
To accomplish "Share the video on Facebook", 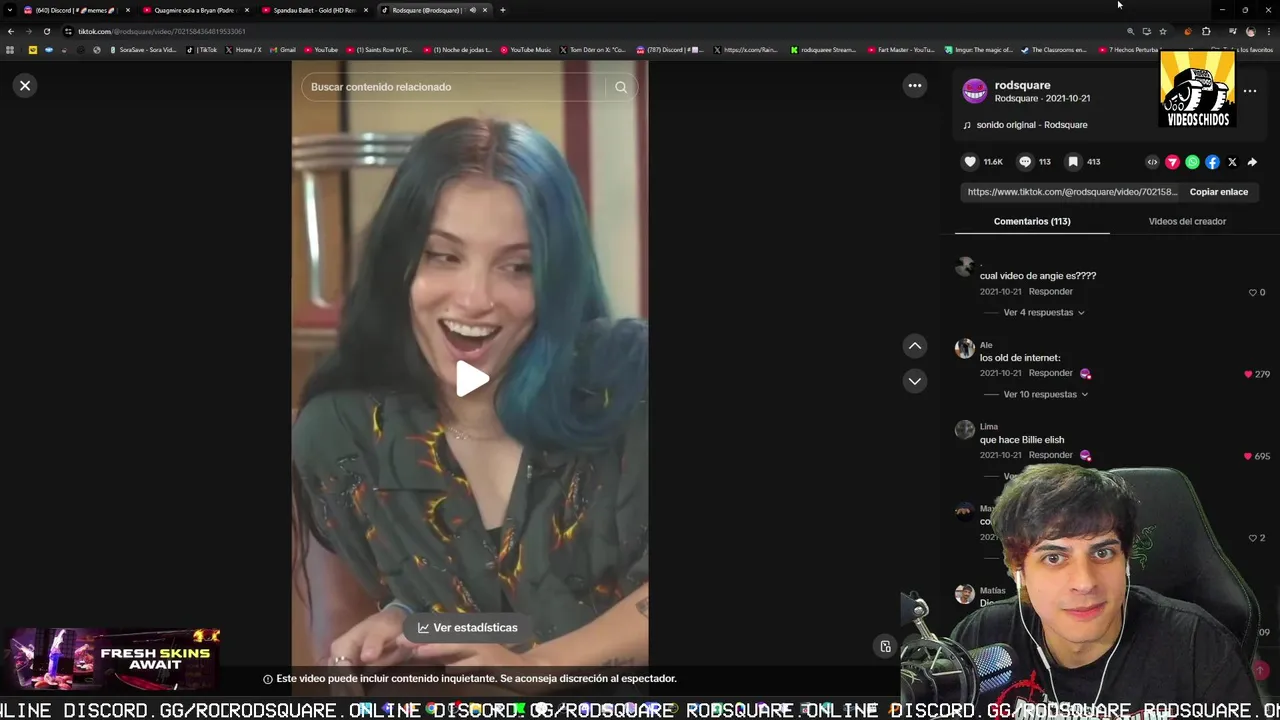I will pyautogui.click(x=1212, y=162).
